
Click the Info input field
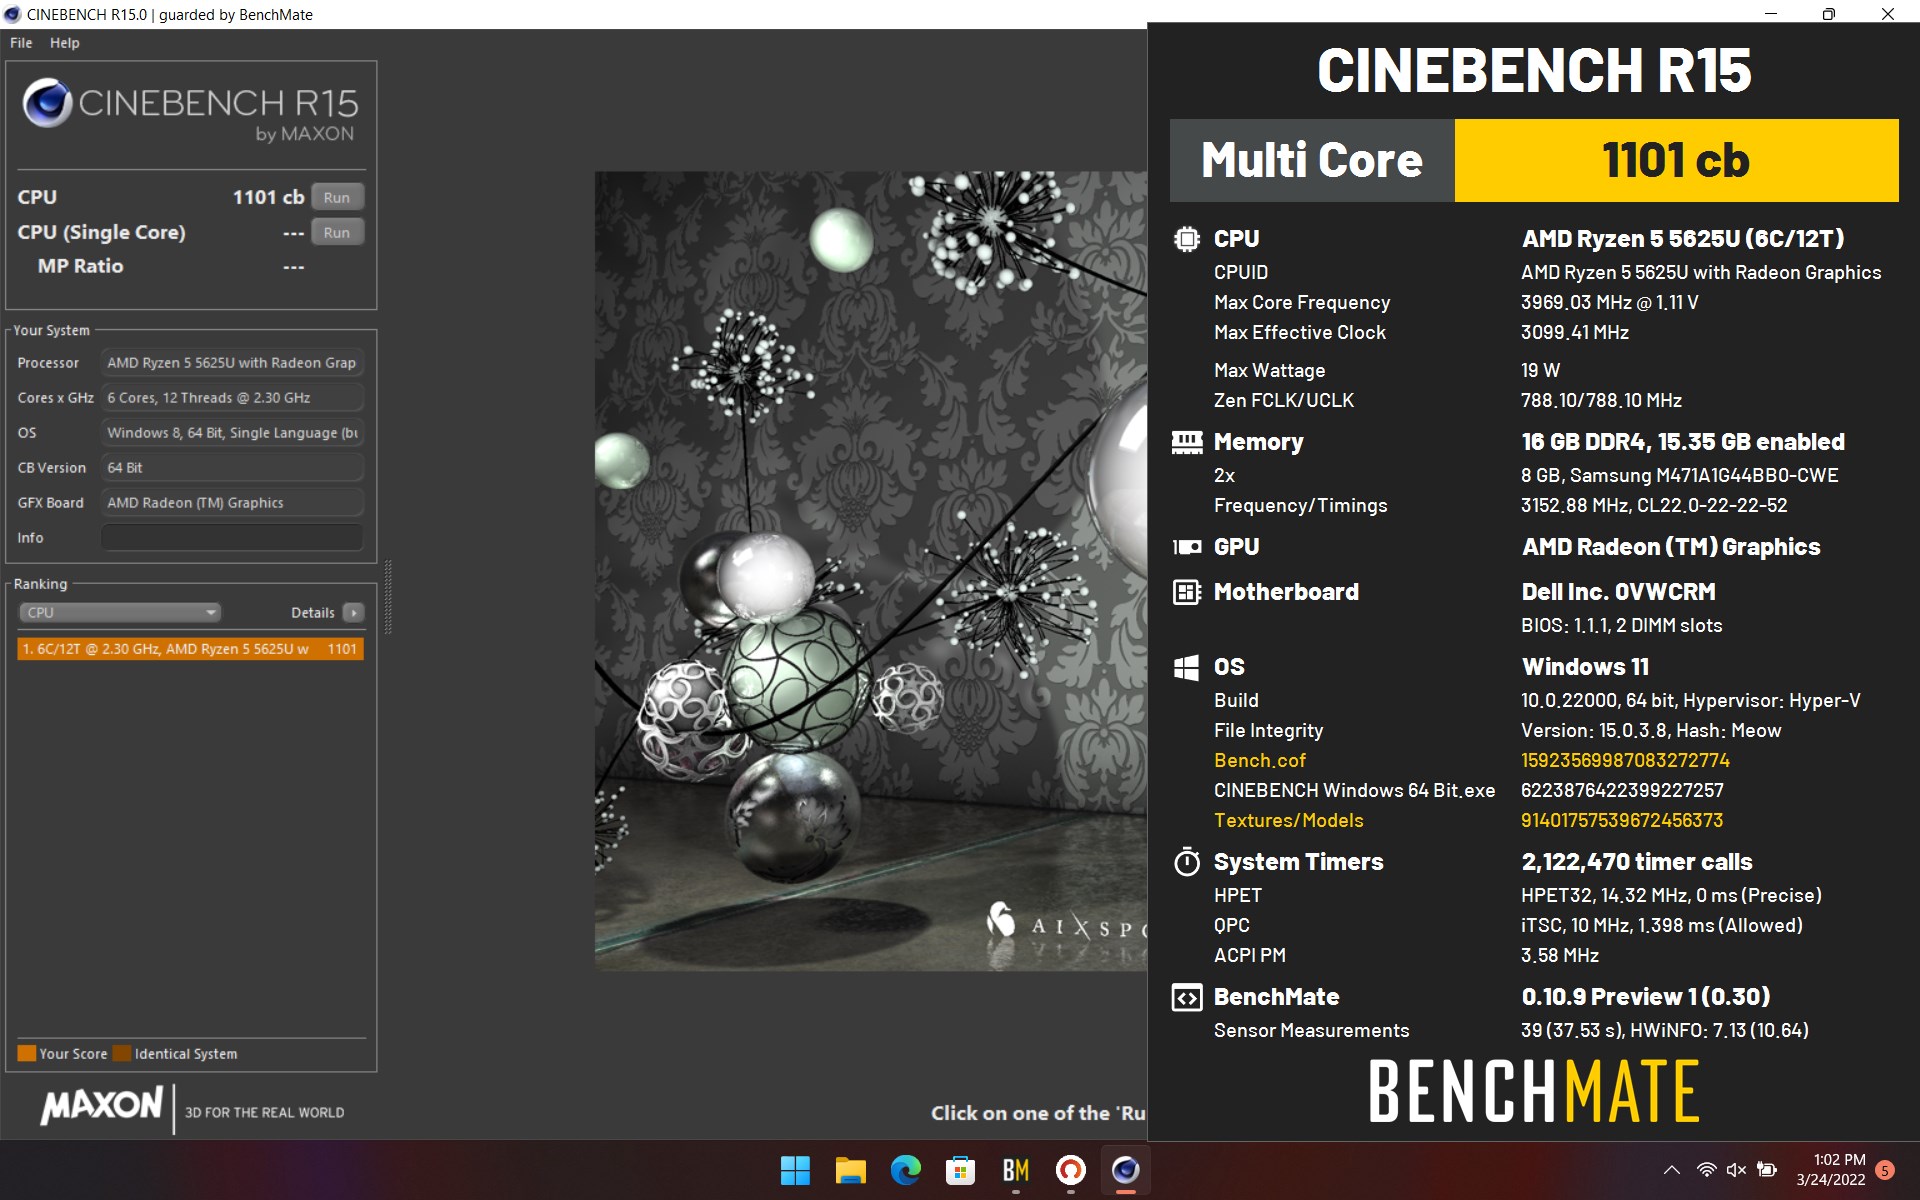pos(232,537)
